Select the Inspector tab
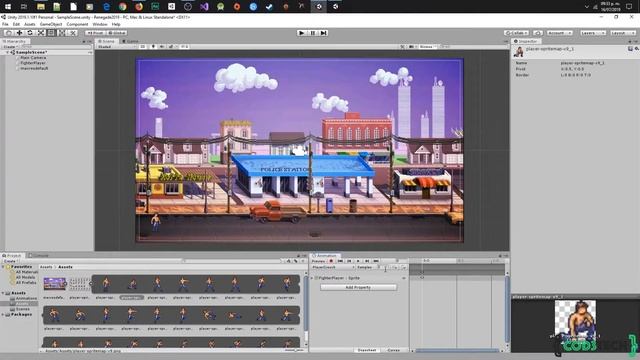The width and height of the screenshot is (640, 360). (x=526, y=41)
